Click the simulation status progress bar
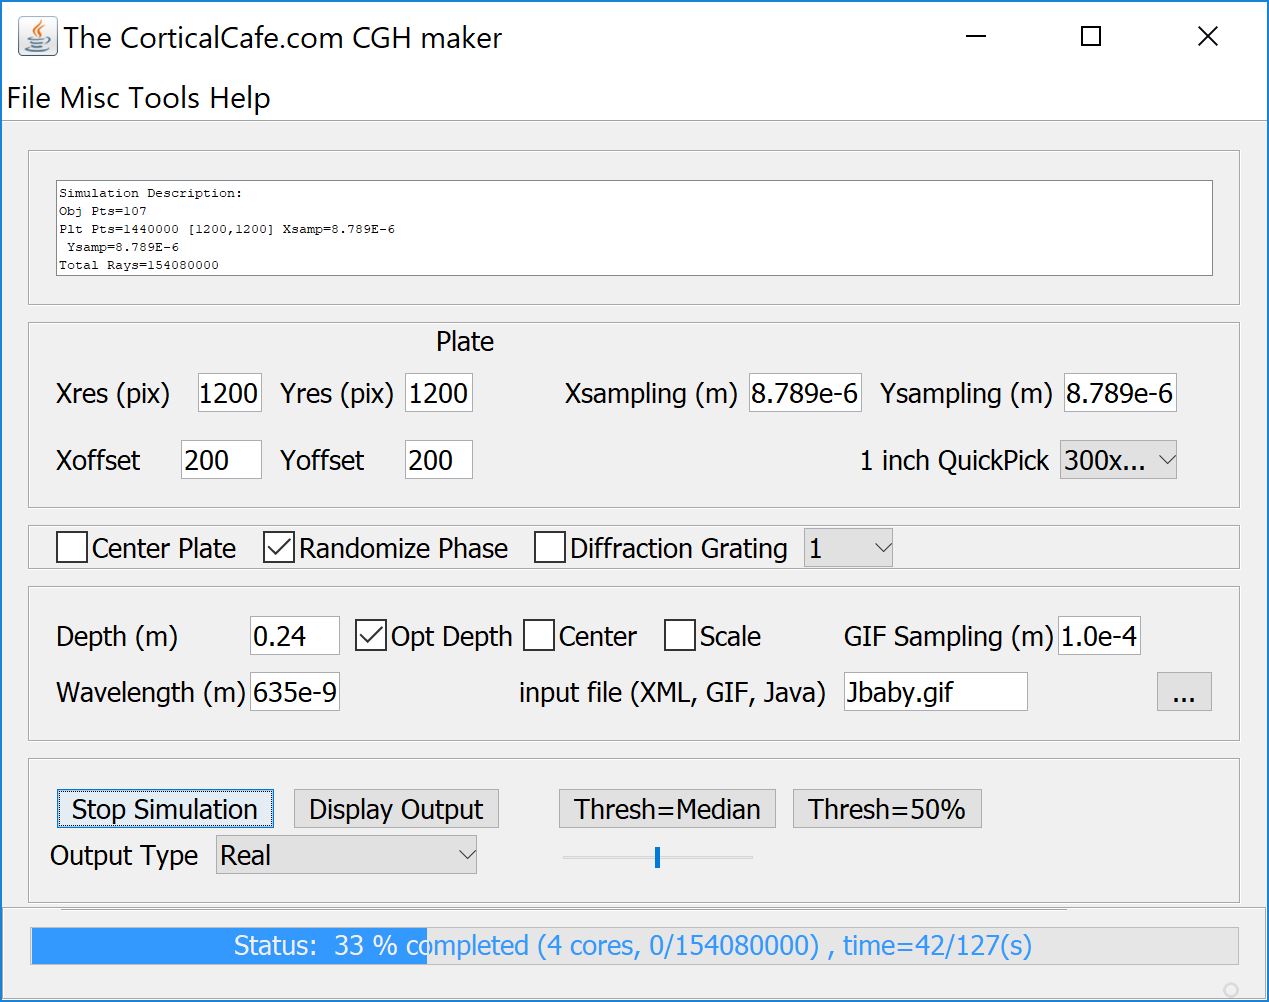 tap(634, 946)
